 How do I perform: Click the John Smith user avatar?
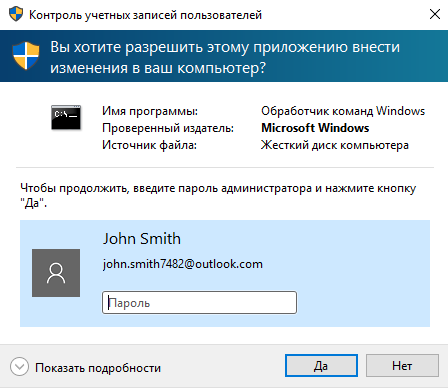[56, 273]
